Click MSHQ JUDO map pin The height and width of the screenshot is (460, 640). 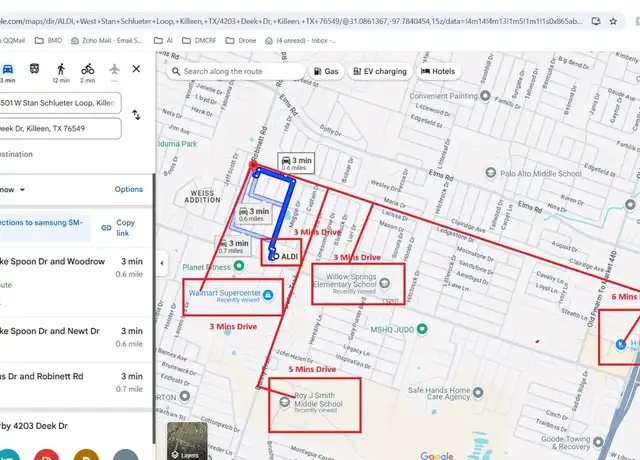coord(422,328)
